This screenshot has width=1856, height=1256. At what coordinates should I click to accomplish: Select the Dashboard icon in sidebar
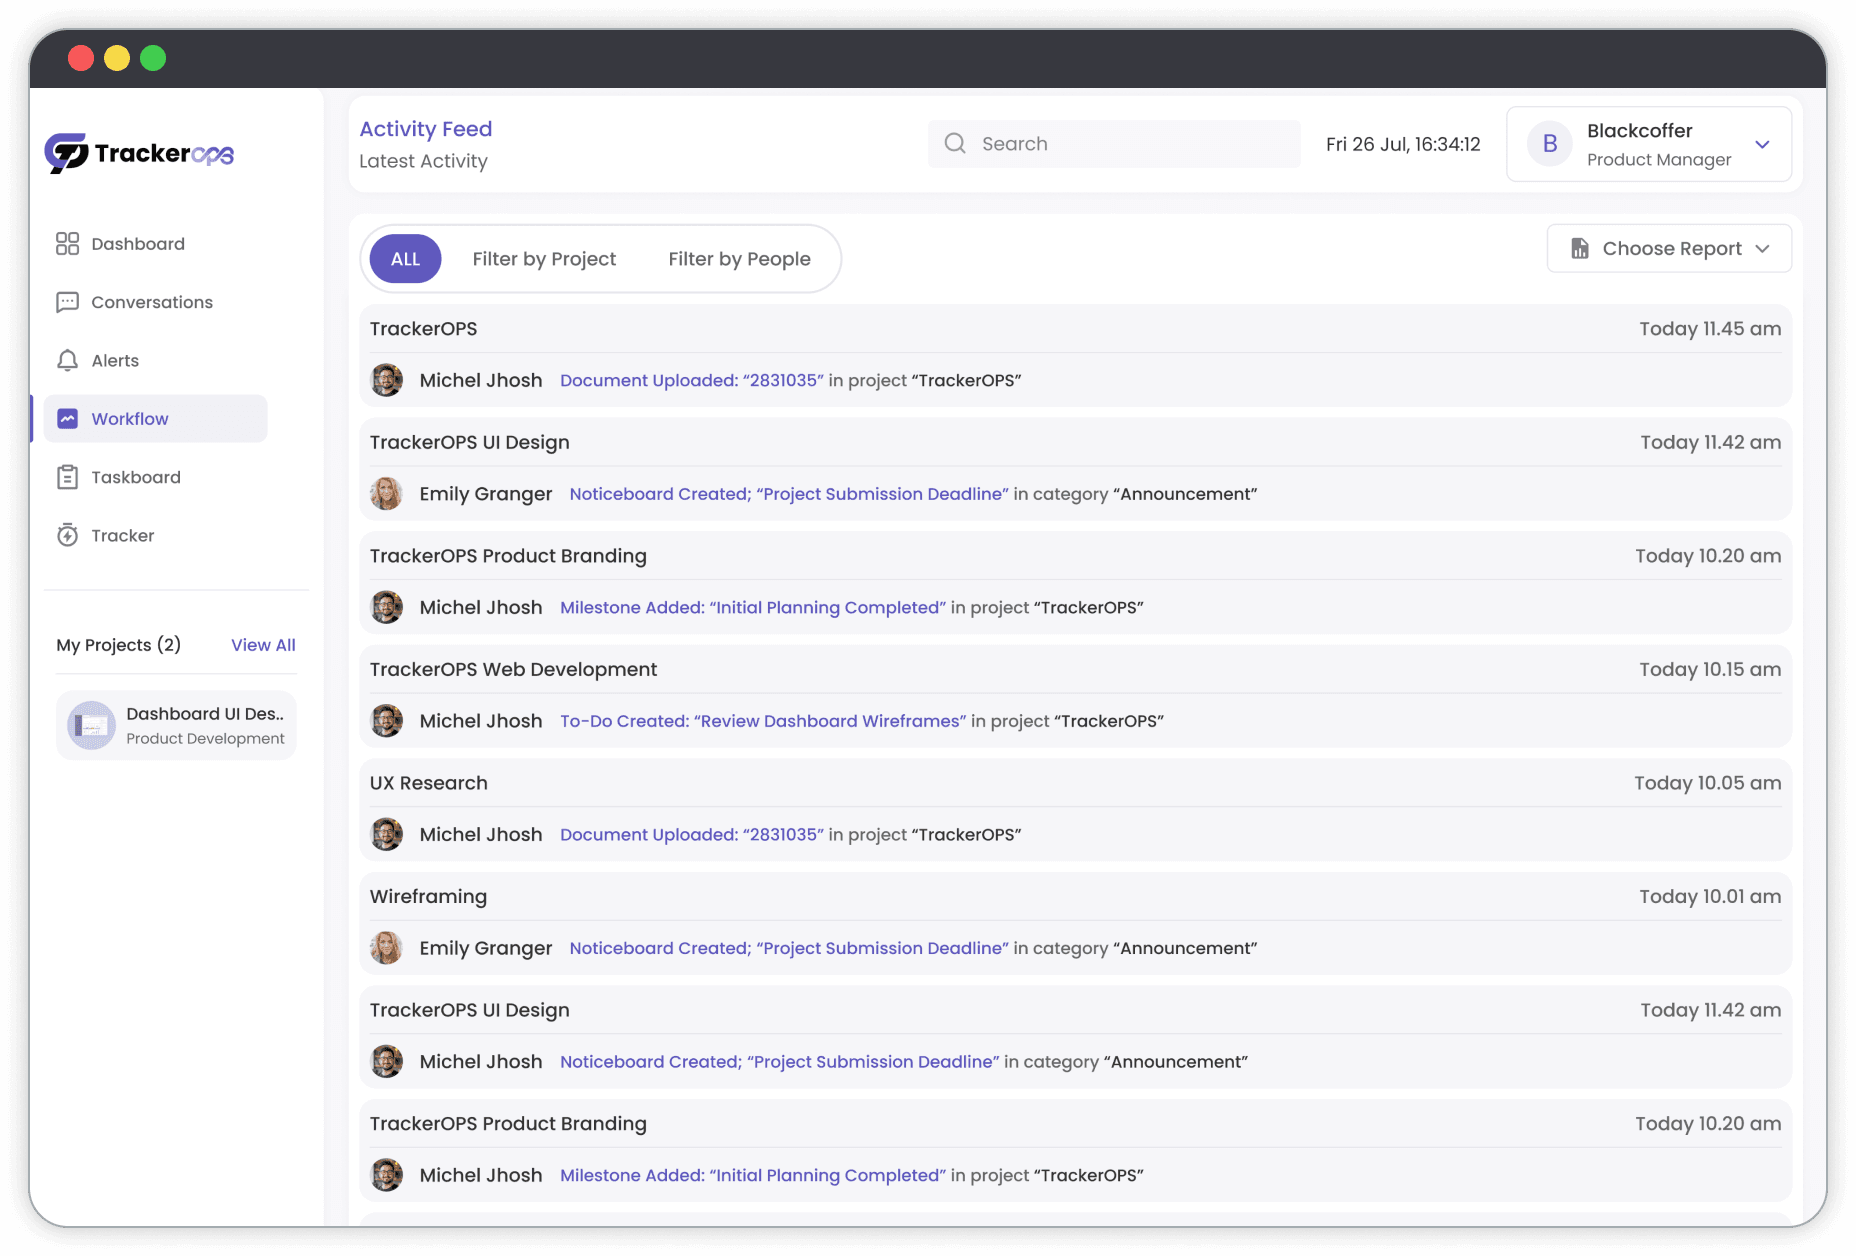(x=67, y=243)
